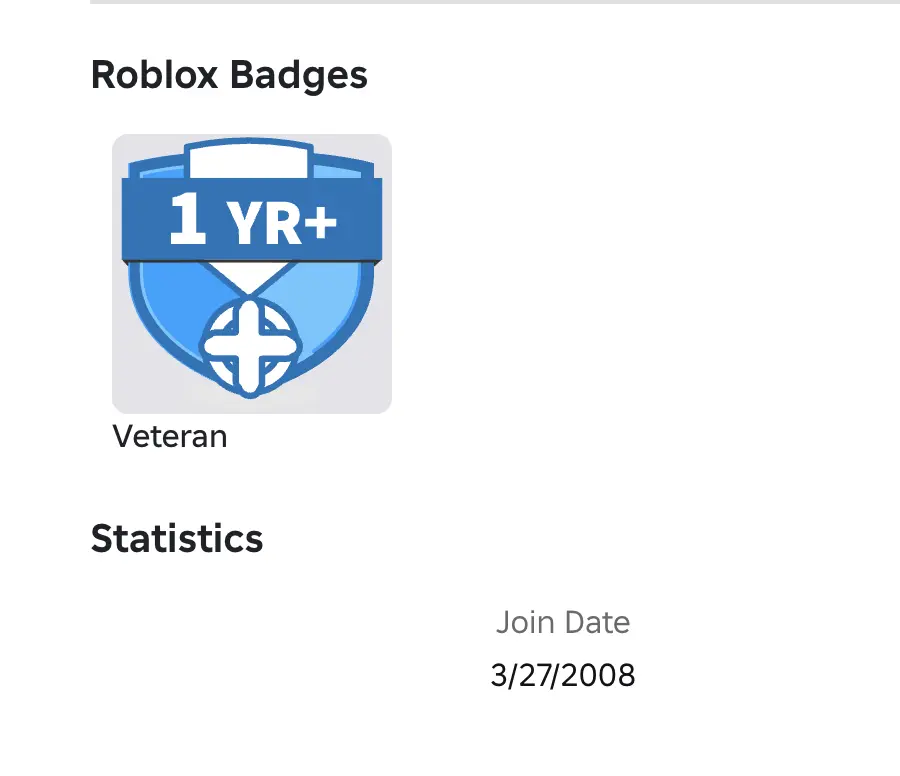Click the gray divider line at the top
The height and width of the screenshot is (776, 900).
click(x=495, y=2)
